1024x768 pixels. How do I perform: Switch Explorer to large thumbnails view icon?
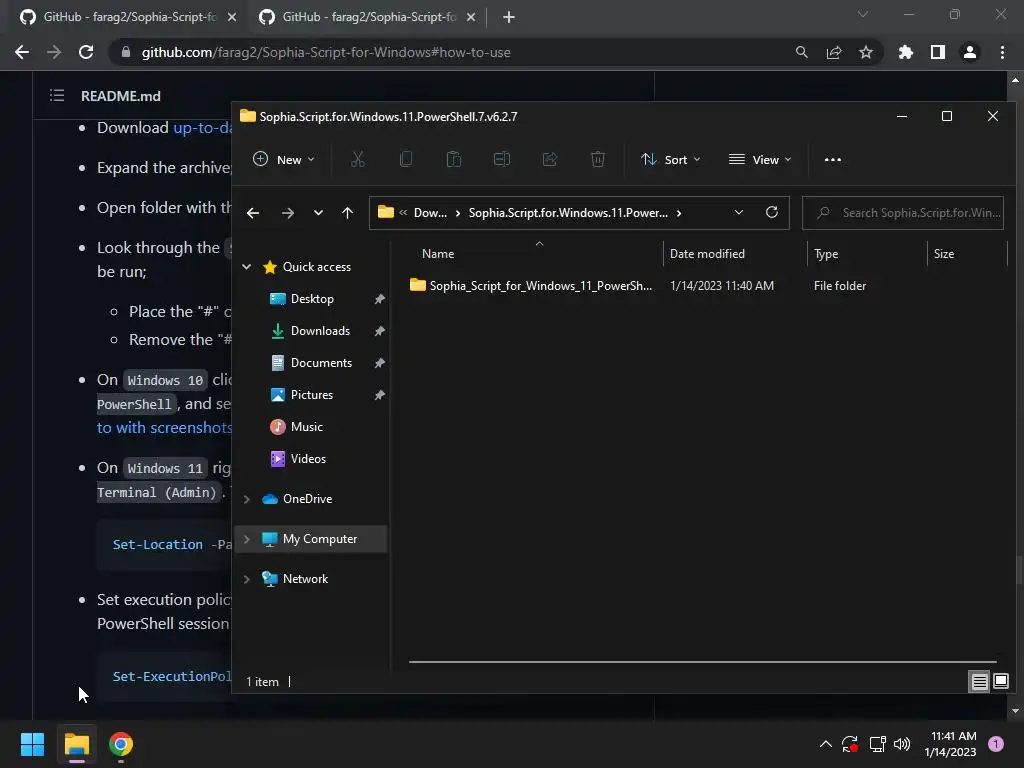pyautogui.click(x=1001, y=682)
